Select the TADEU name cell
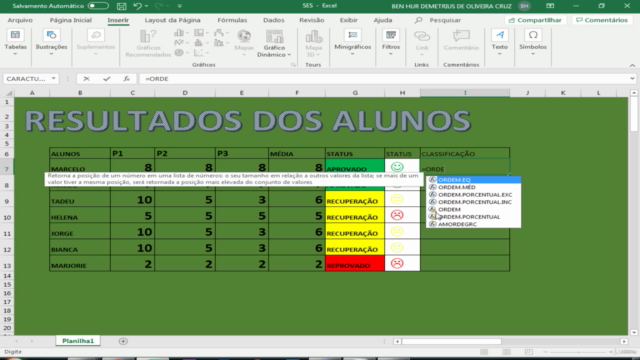Screen dimensions: 640x360 [x=80, y=199]
